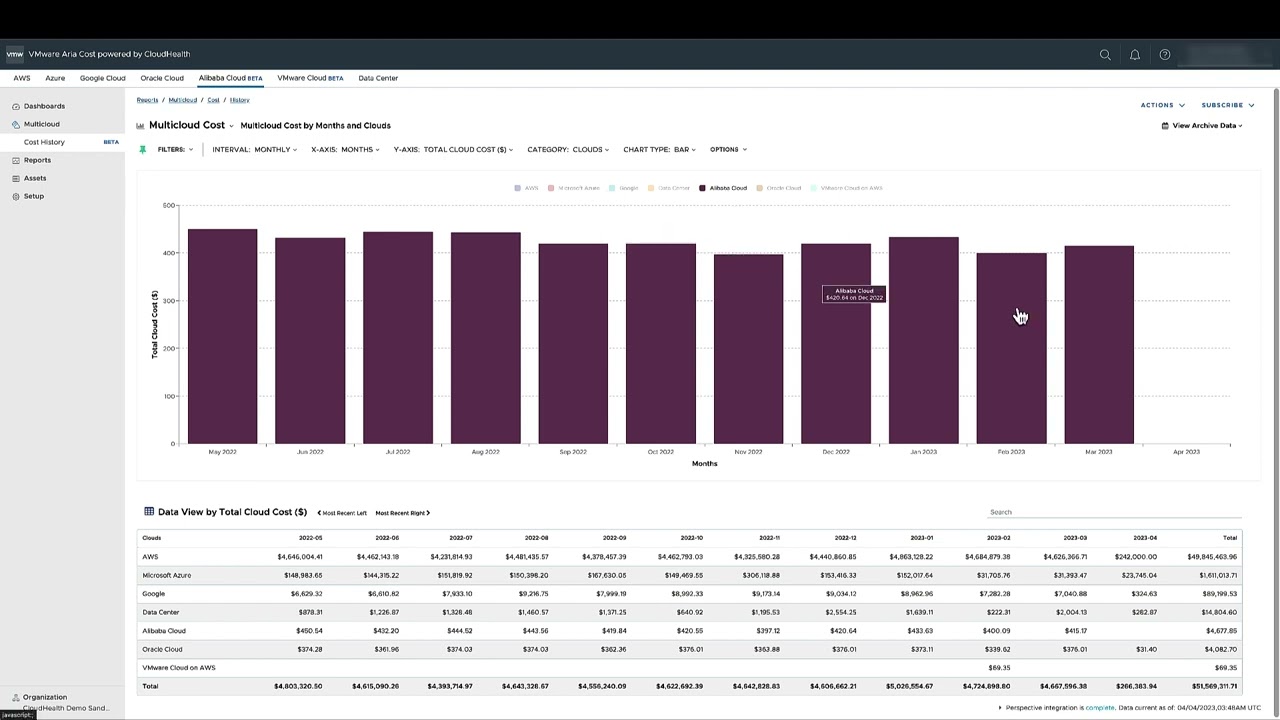The width and height of the screenshot is (1280, 720).
Task: Open notifications bell icon
Action: tap(1135, 54)
